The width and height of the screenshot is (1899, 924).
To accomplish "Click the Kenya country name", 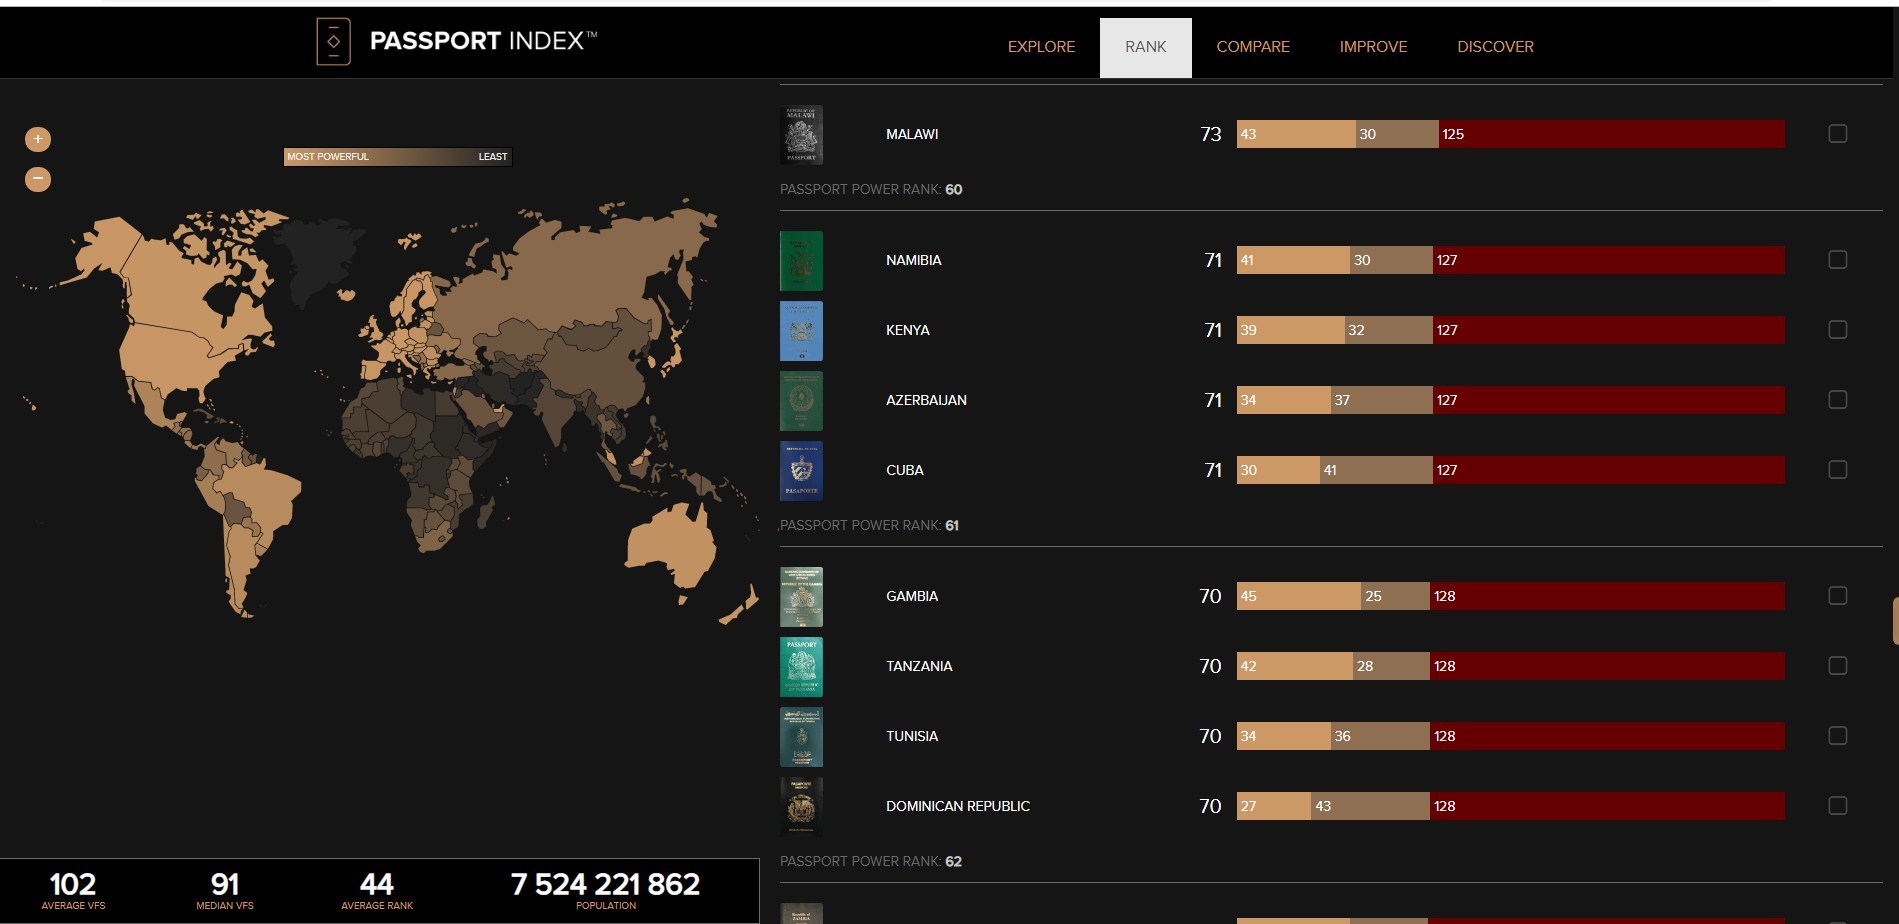I will tap(908, 330).
